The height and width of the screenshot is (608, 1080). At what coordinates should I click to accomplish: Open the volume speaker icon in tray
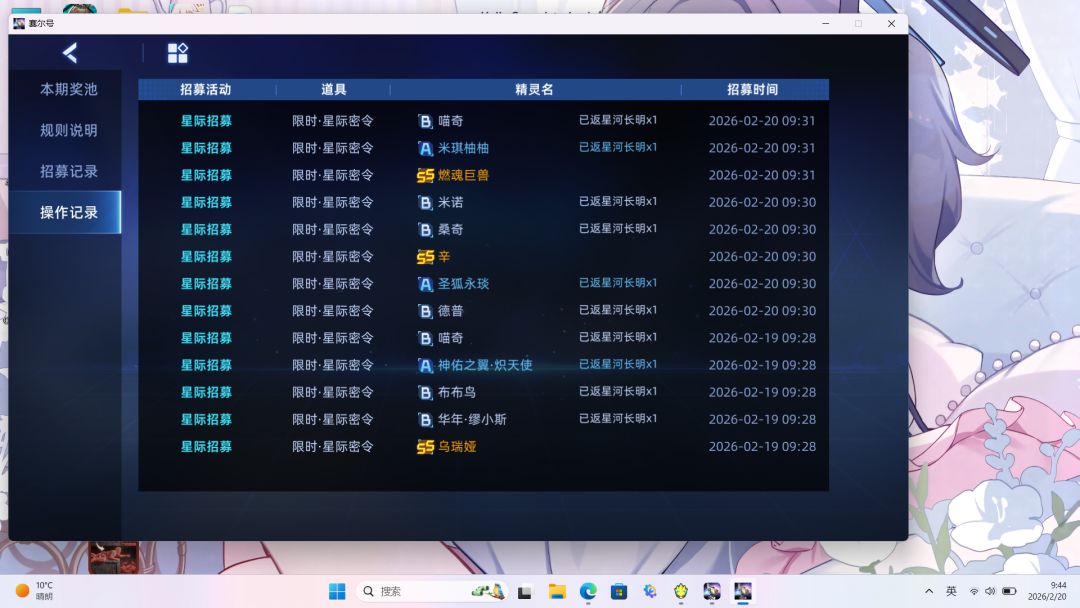pos(990,591)
